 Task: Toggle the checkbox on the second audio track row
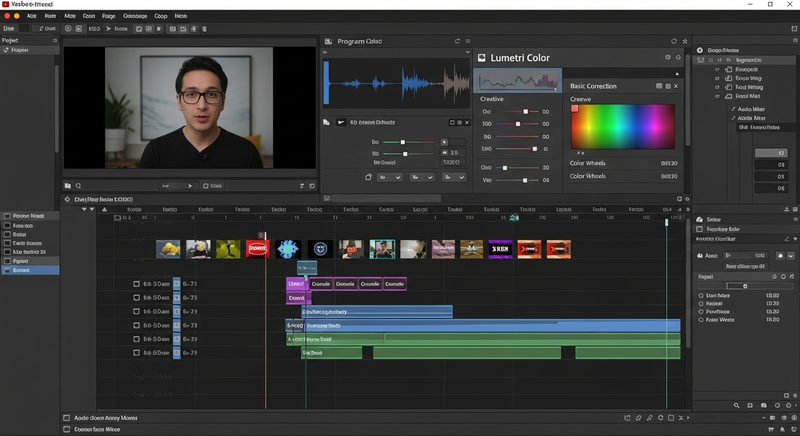pos(136,297)
